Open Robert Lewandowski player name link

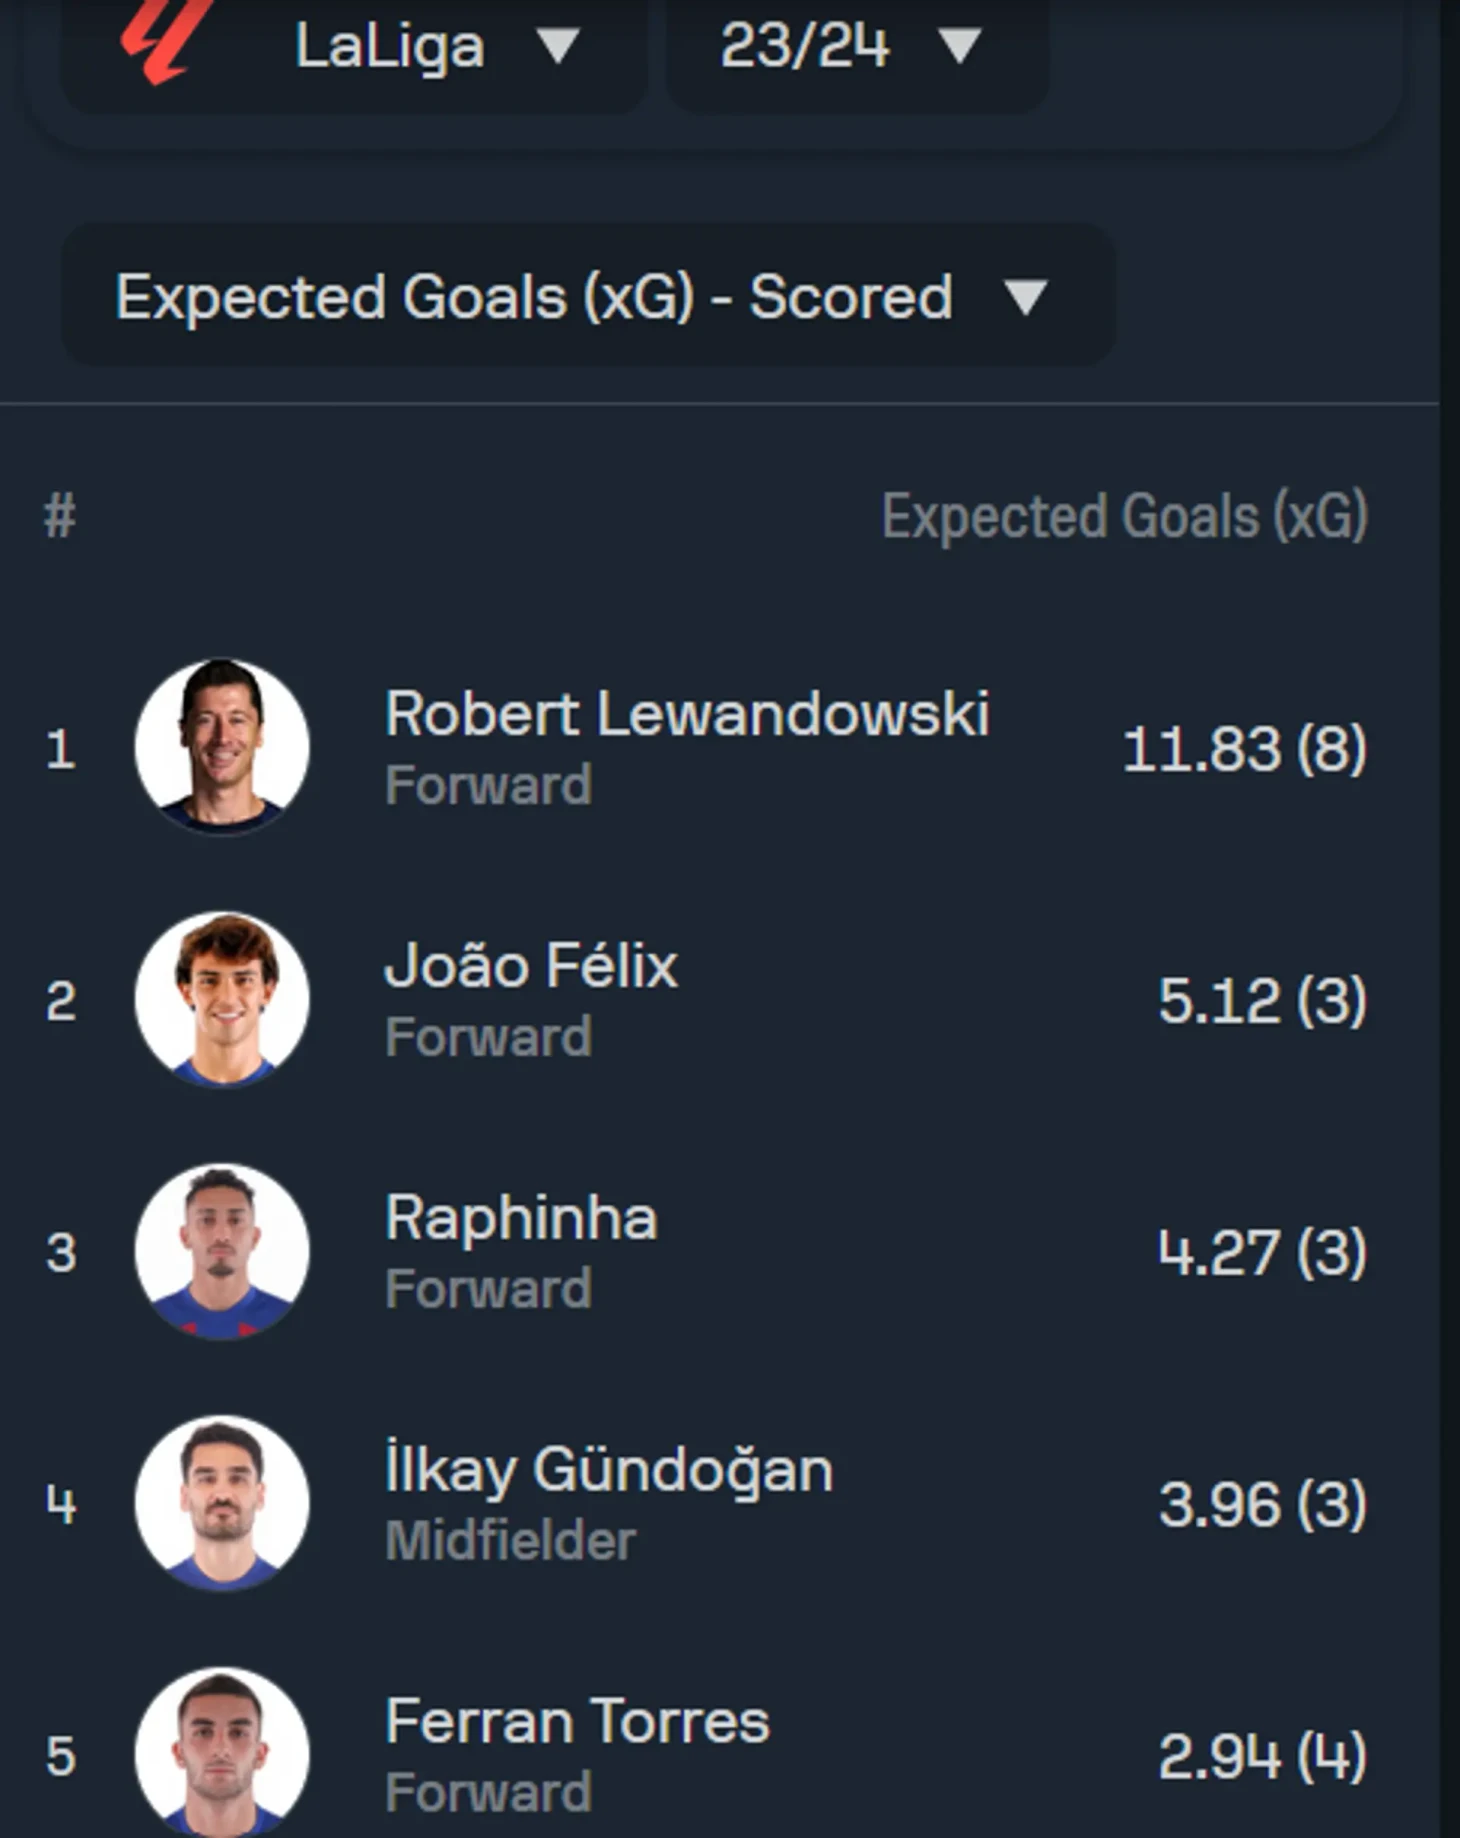point(688,715)
